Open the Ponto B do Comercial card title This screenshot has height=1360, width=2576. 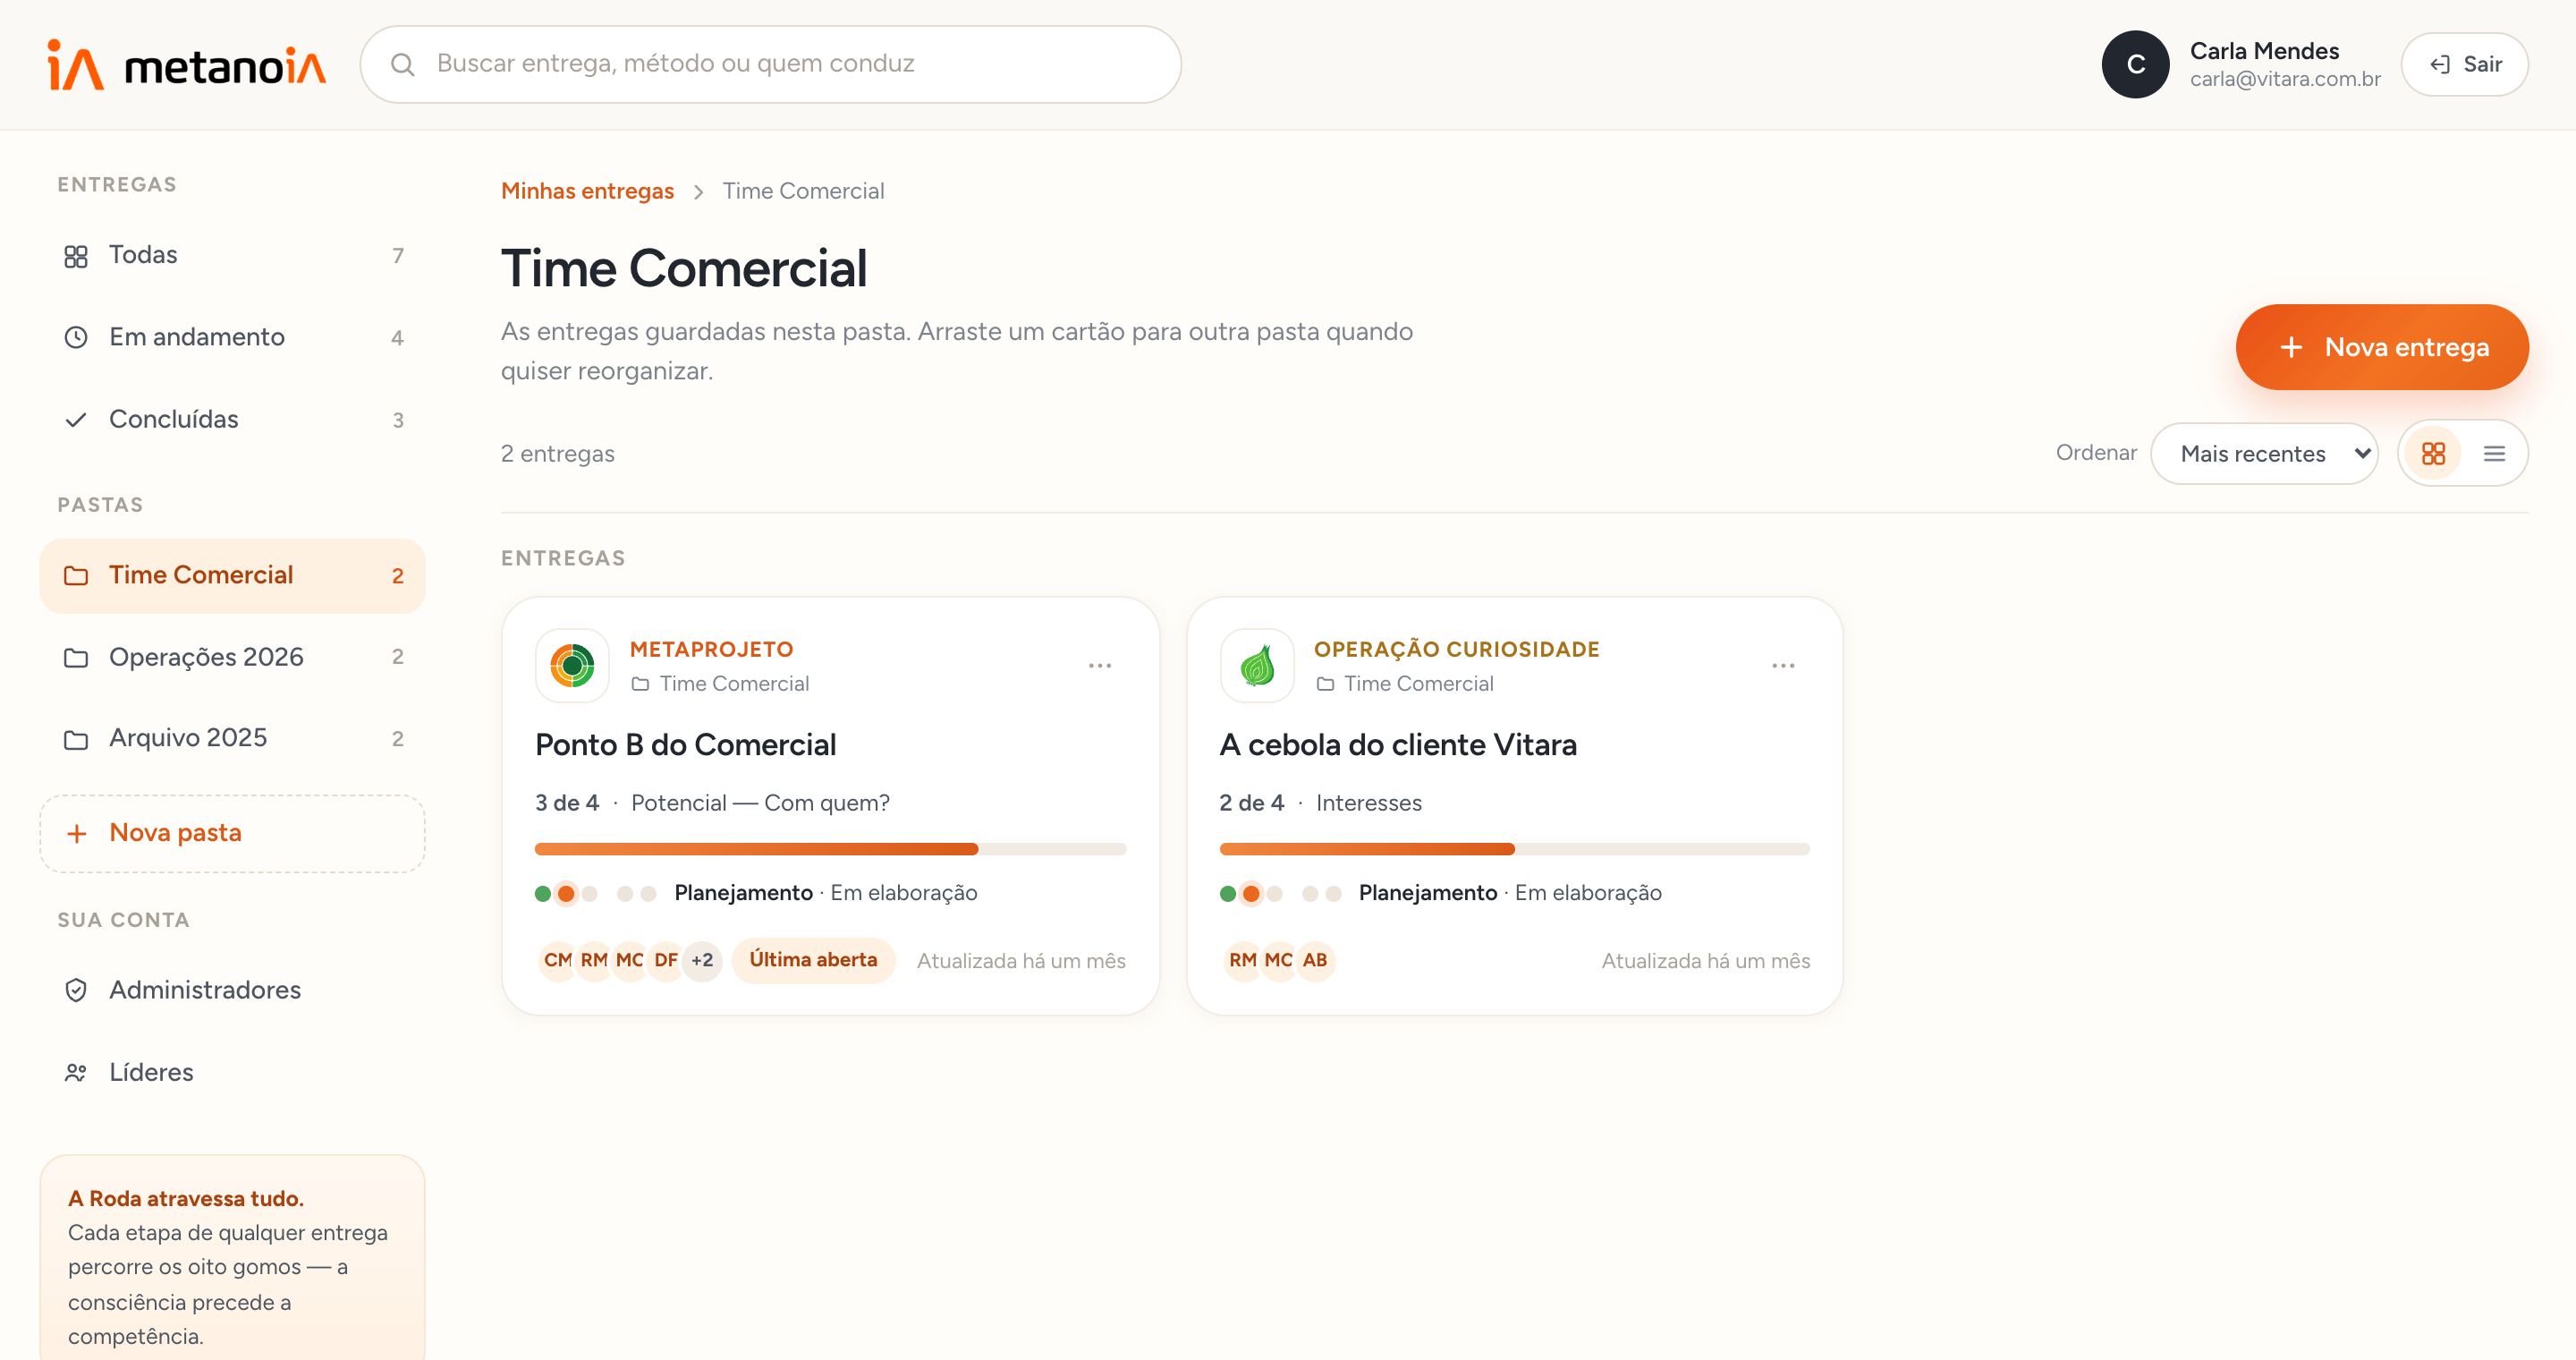point(685,745)
